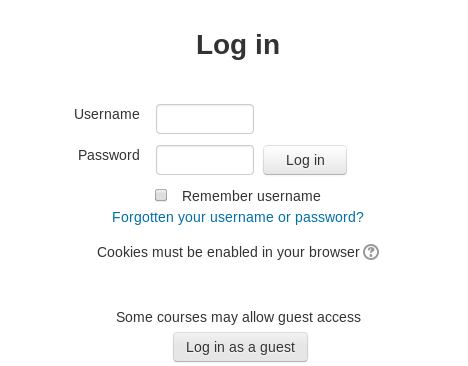Place cursor in the text box beside Username

click(x=205, y=119)
